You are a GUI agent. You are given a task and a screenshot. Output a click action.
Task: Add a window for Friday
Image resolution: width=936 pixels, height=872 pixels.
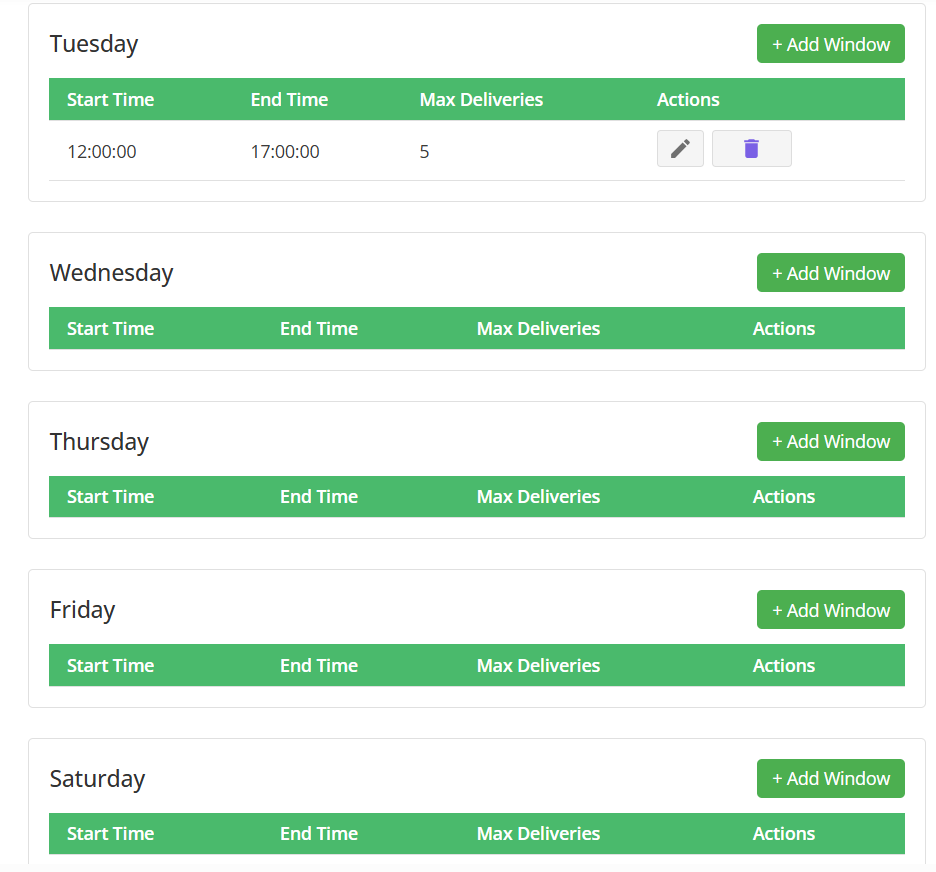[x=830, y=610]
